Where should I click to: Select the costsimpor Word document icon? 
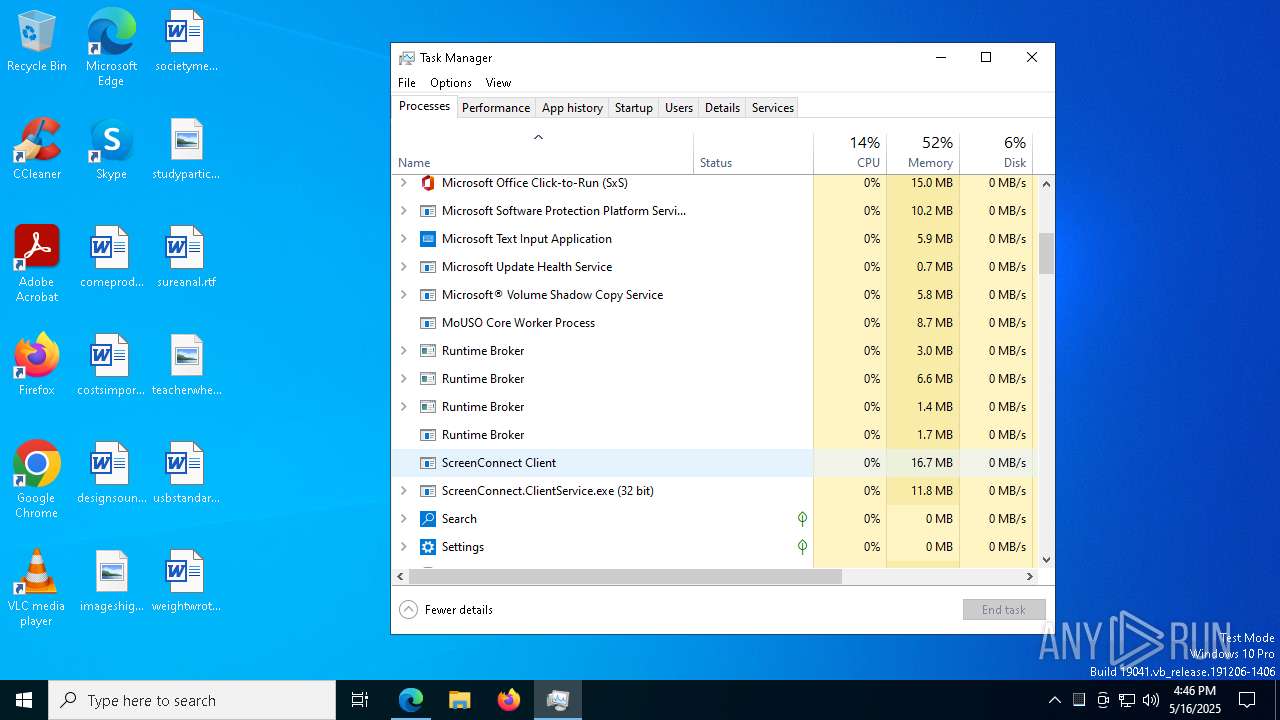click(x=111, y=366)
